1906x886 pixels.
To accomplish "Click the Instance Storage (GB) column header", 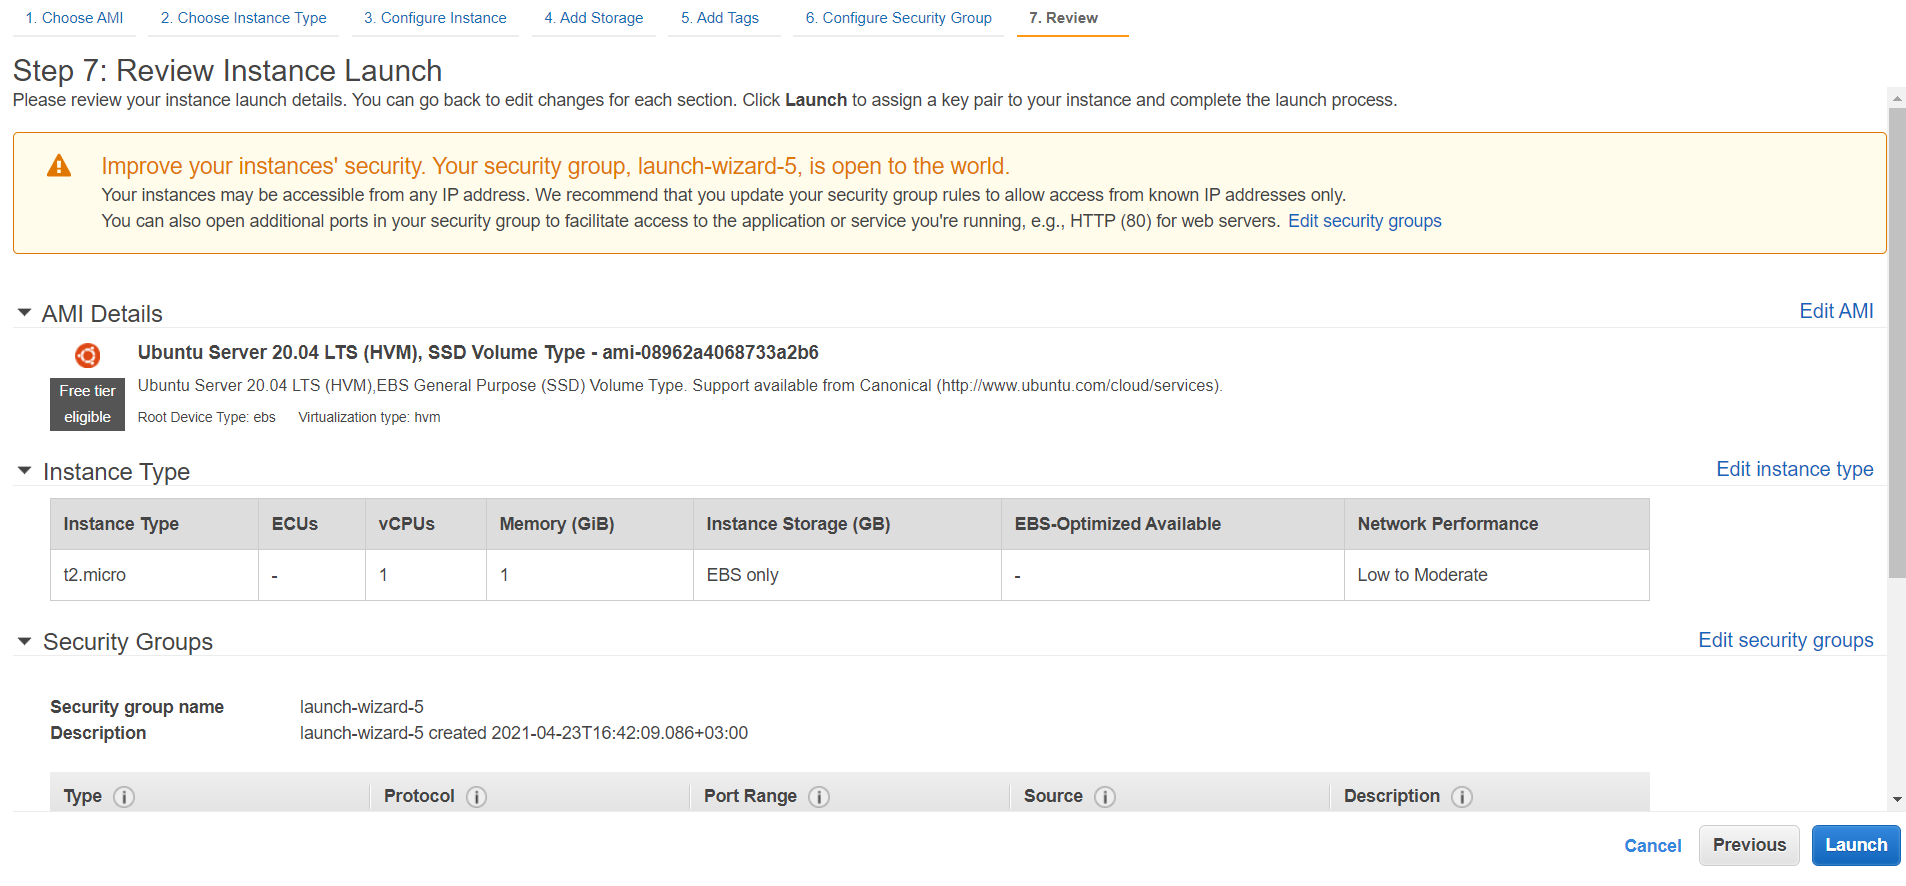I will (847, 524).
